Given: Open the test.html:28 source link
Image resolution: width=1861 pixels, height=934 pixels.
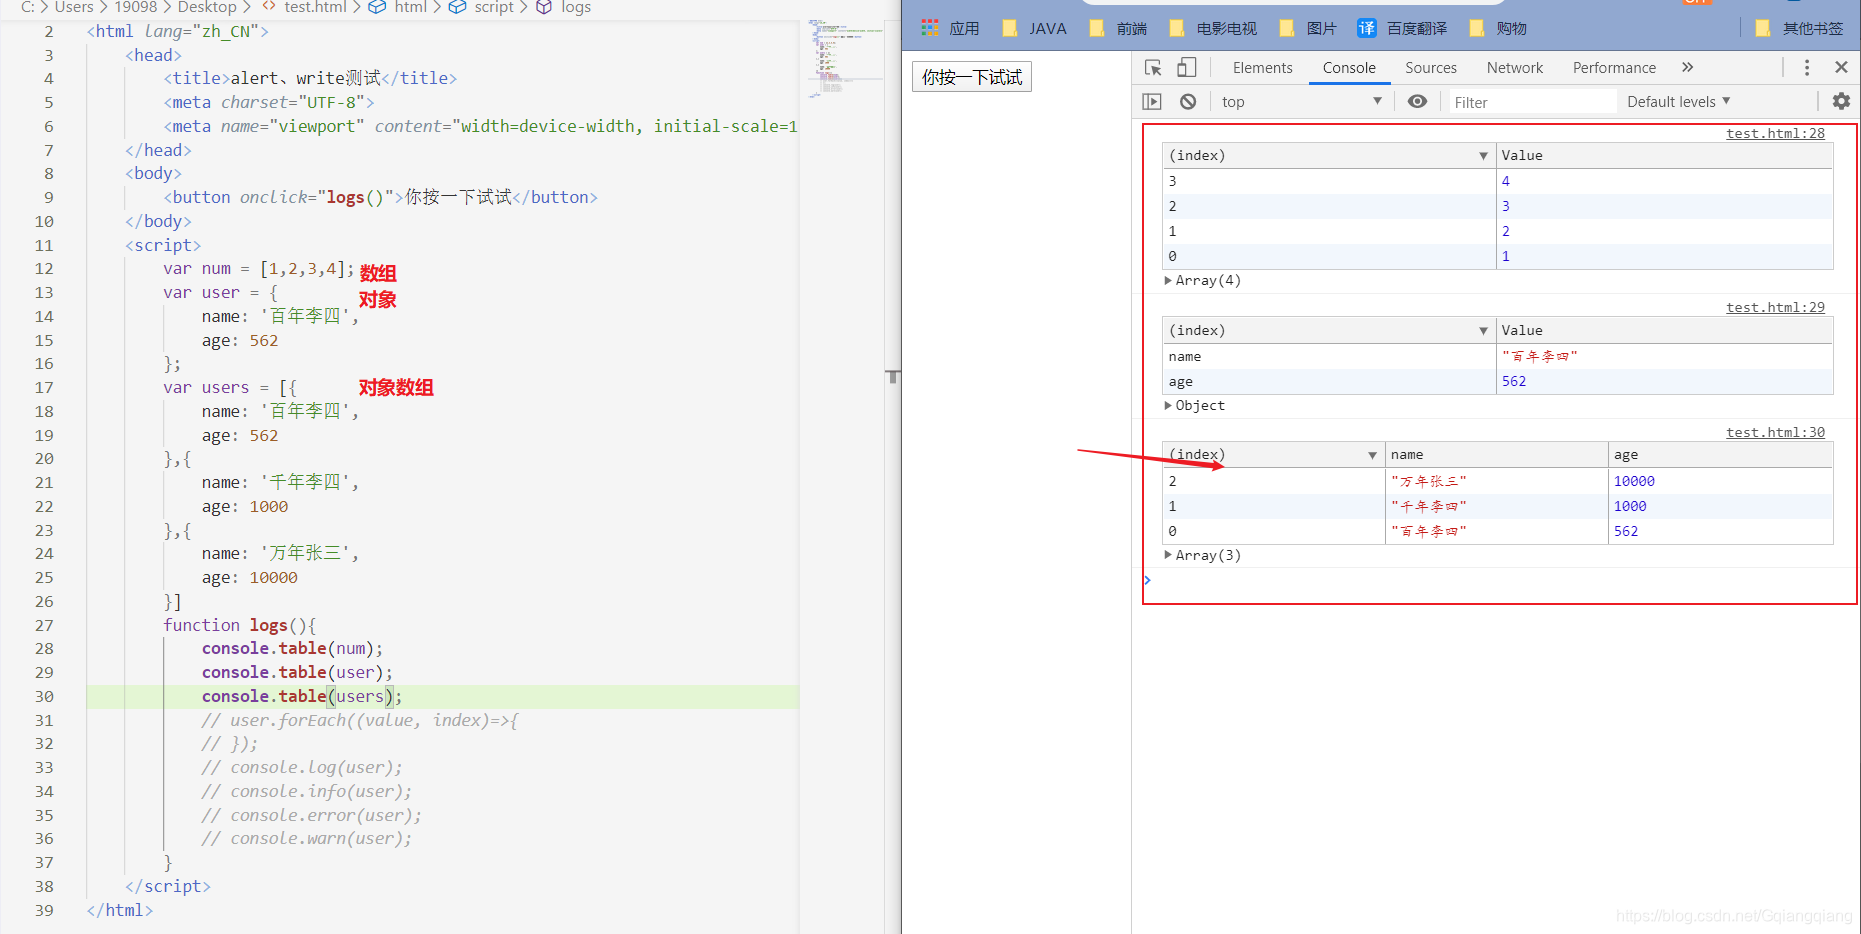Looking at the screenshot, I should pos(1775,133).
